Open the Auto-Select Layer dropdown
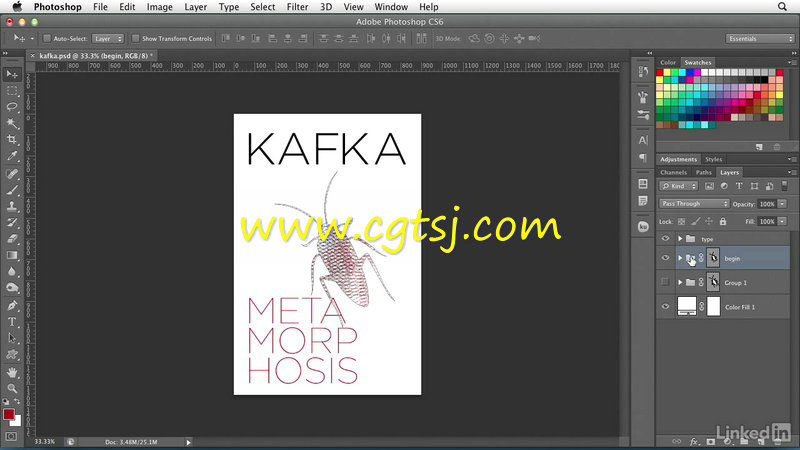The height and width of the screenshot is (450, 800). pyautogui.click(x=109, y=38)
